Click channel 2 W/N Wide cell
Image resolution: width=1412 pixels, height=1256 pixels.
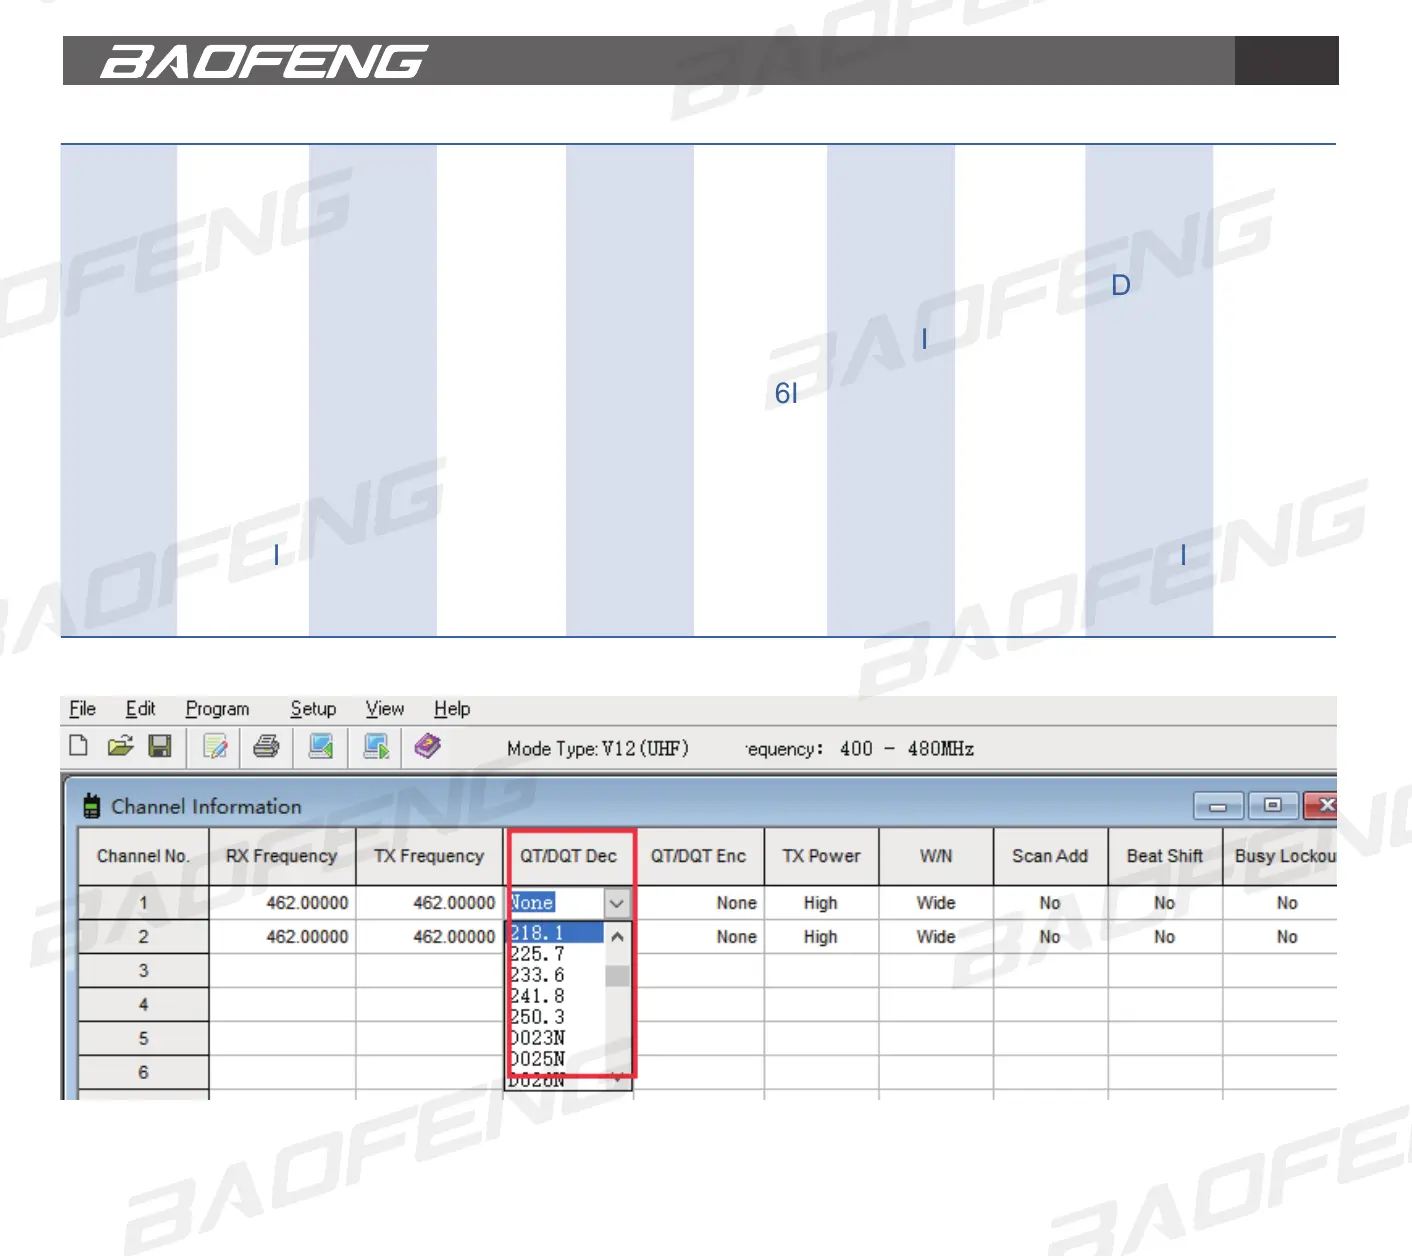click(936, 937)
